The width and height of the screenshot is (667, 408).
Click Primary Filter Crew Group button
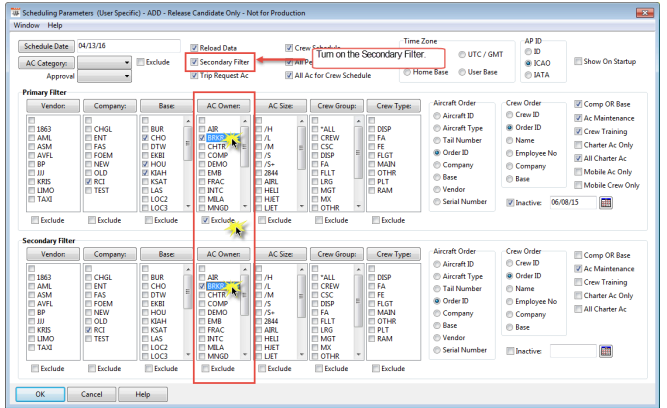[x=337, y=106]
